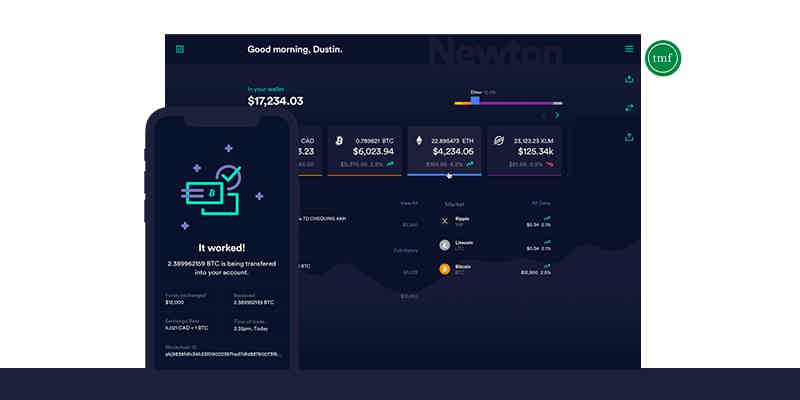Open the hamburger menu in Newton header

pos(629,49)
